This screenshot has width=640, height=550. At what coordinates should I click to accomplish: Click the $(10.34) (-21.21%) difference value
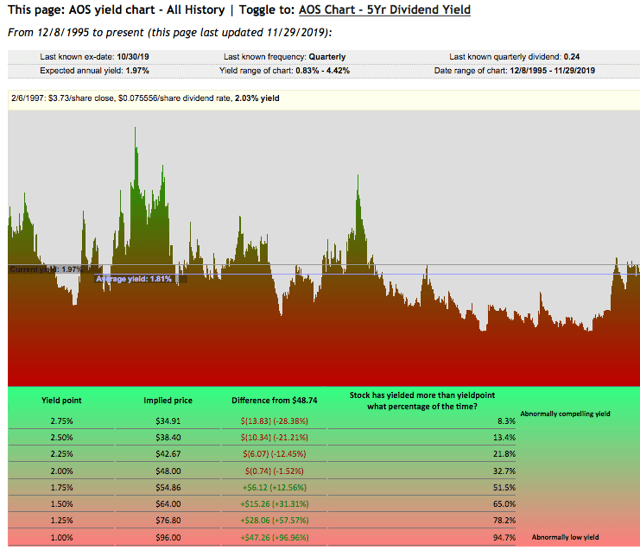pyautogui.click(x=274, y=437)
